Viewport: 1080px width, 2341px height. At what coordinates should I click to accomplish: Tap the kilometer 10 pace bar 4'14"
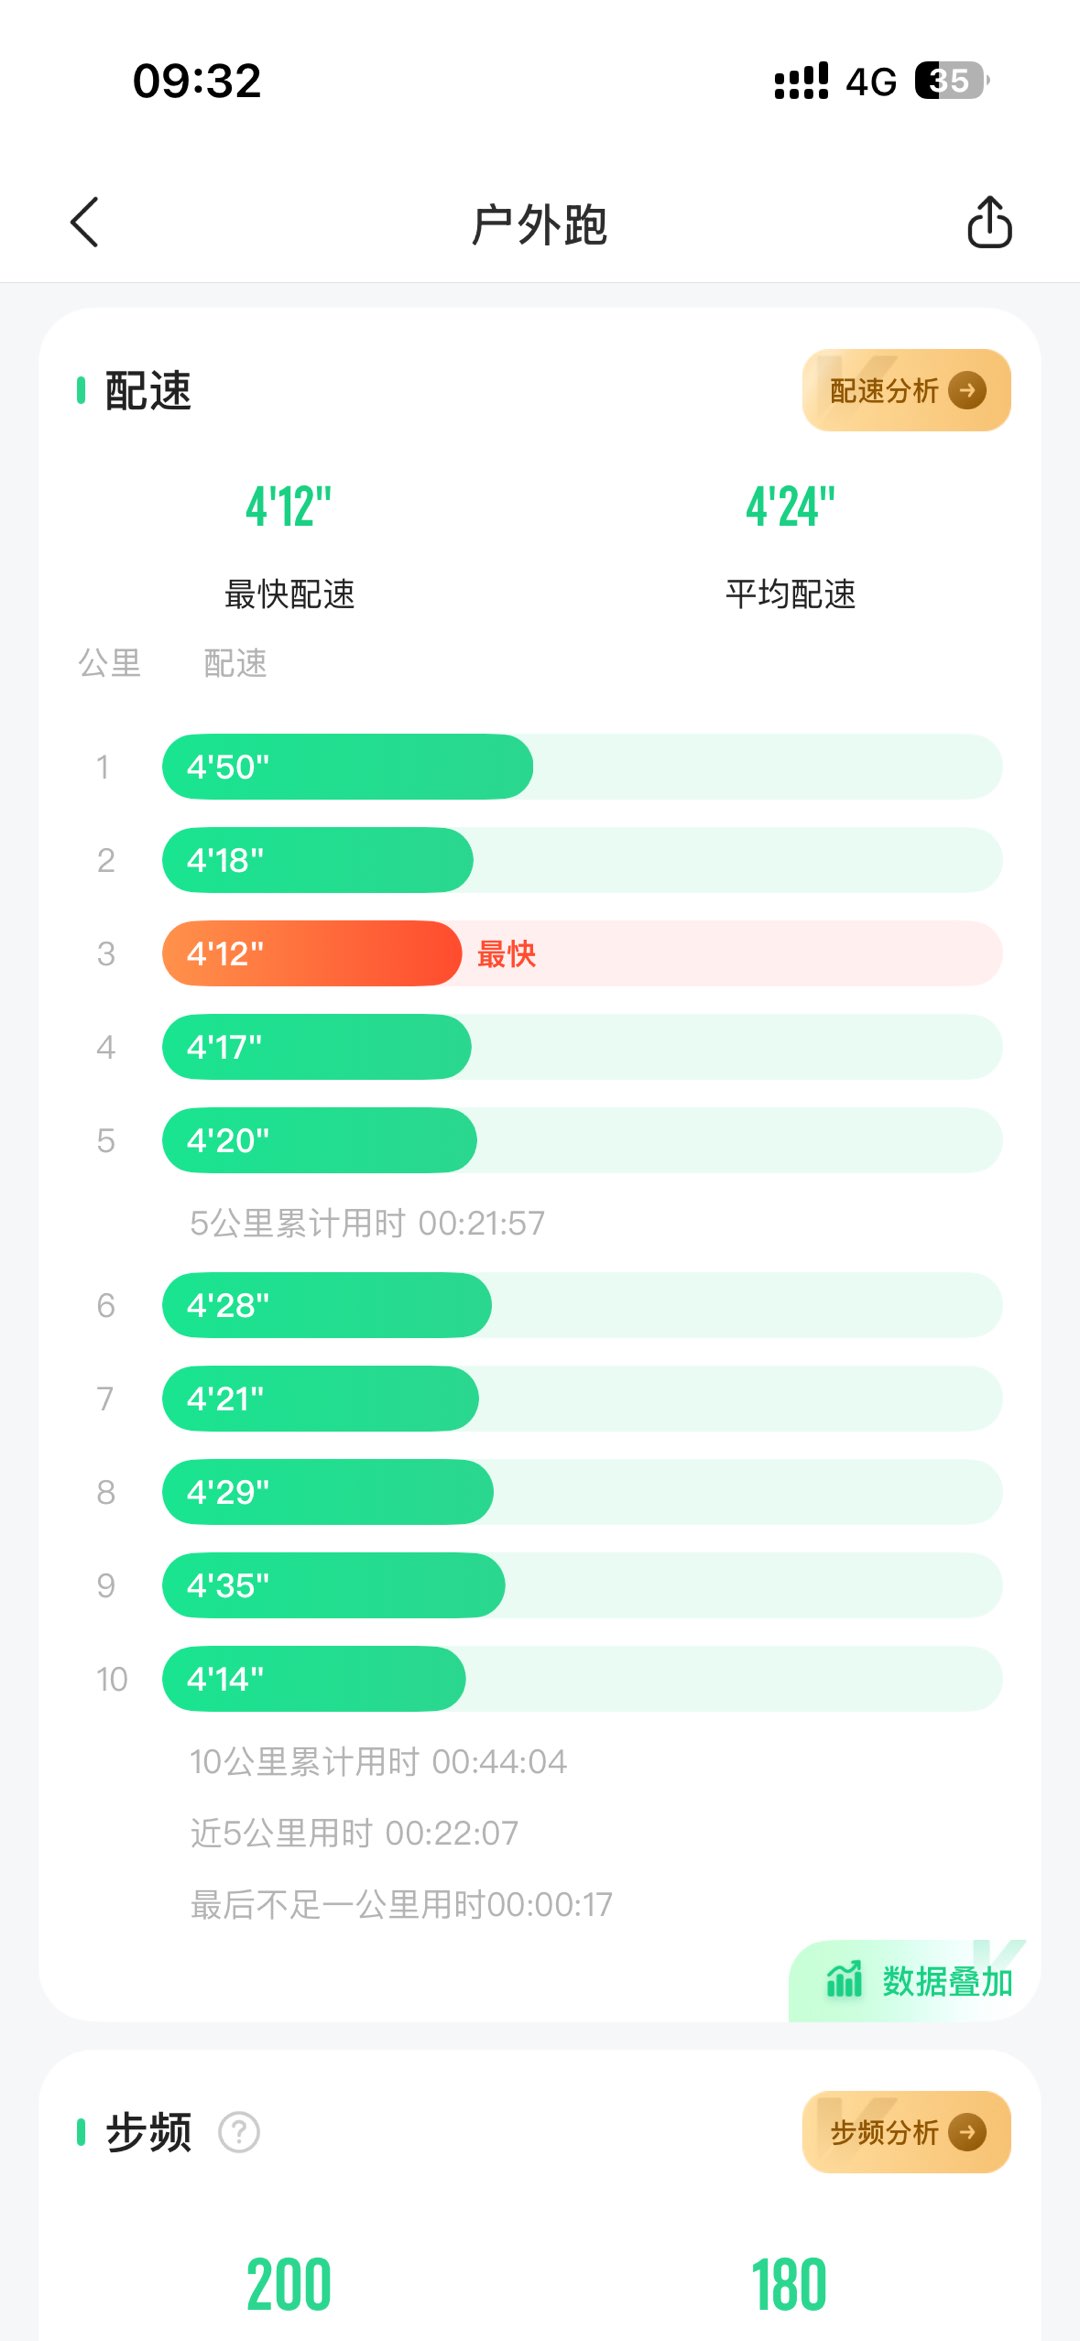(x=313, y=1679)
